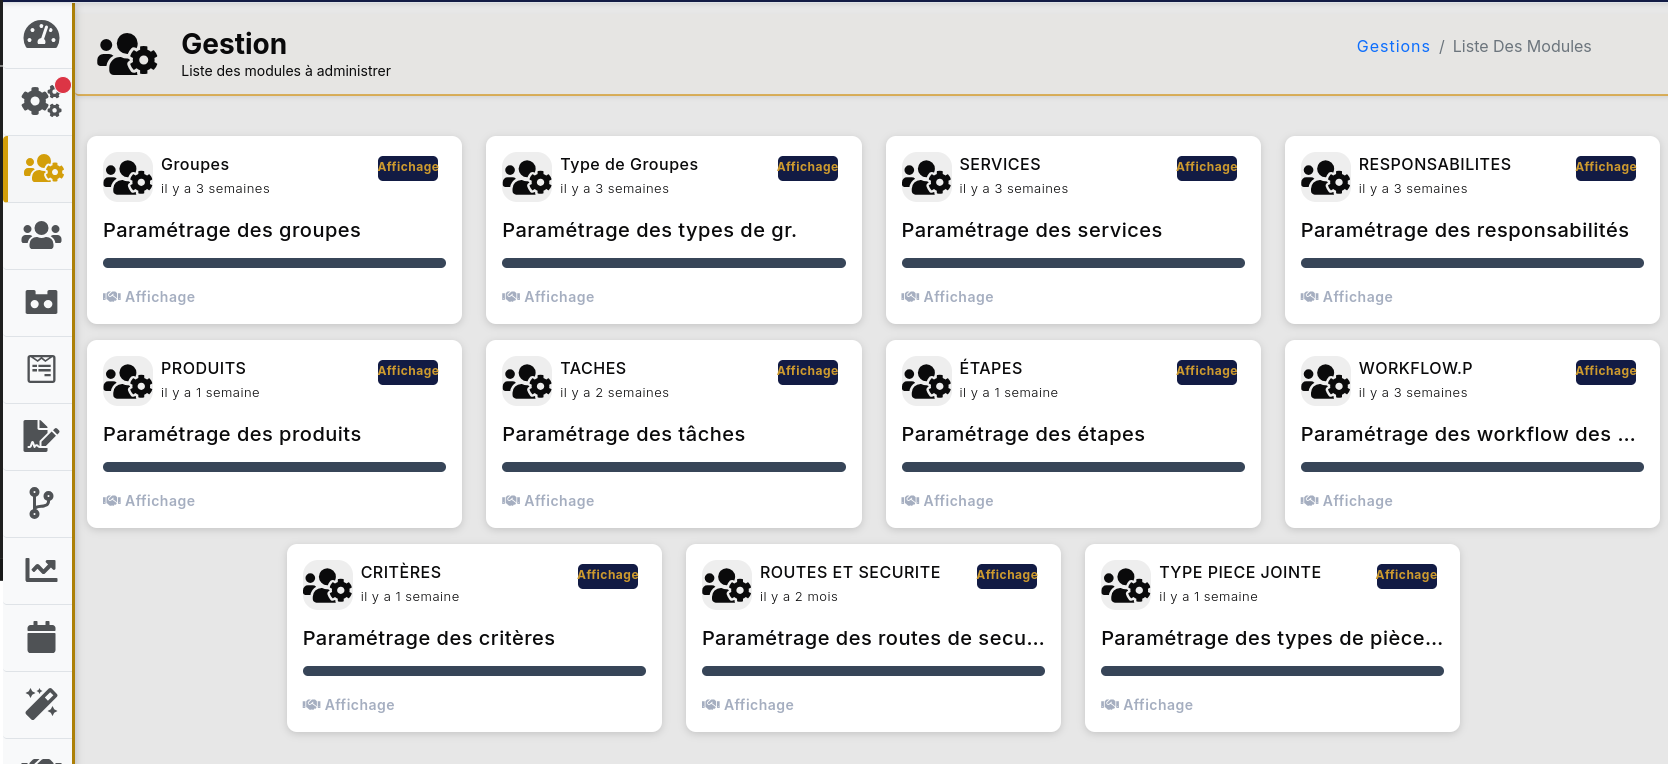Click Affichage badge on ROUTES ET SECURITE

tap(1007, 576)
